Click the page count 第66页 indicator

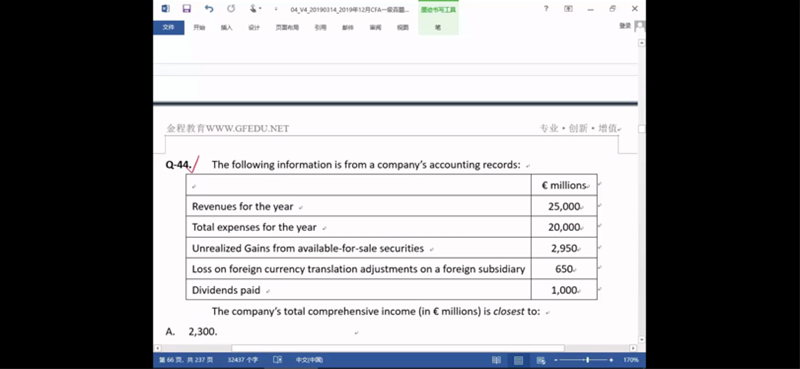pyautogui.click(x=185, y=360)
